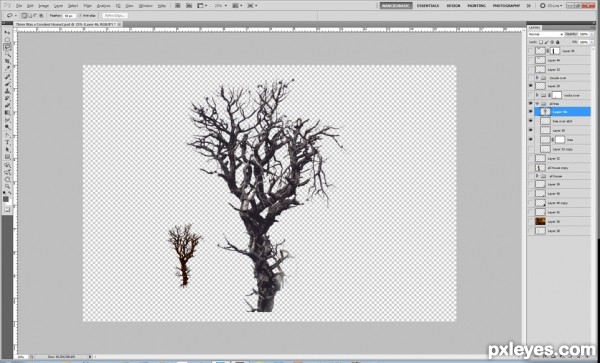Select the History Brush tool
This screenshot has height=363, width=600.
tap(7, 98)
